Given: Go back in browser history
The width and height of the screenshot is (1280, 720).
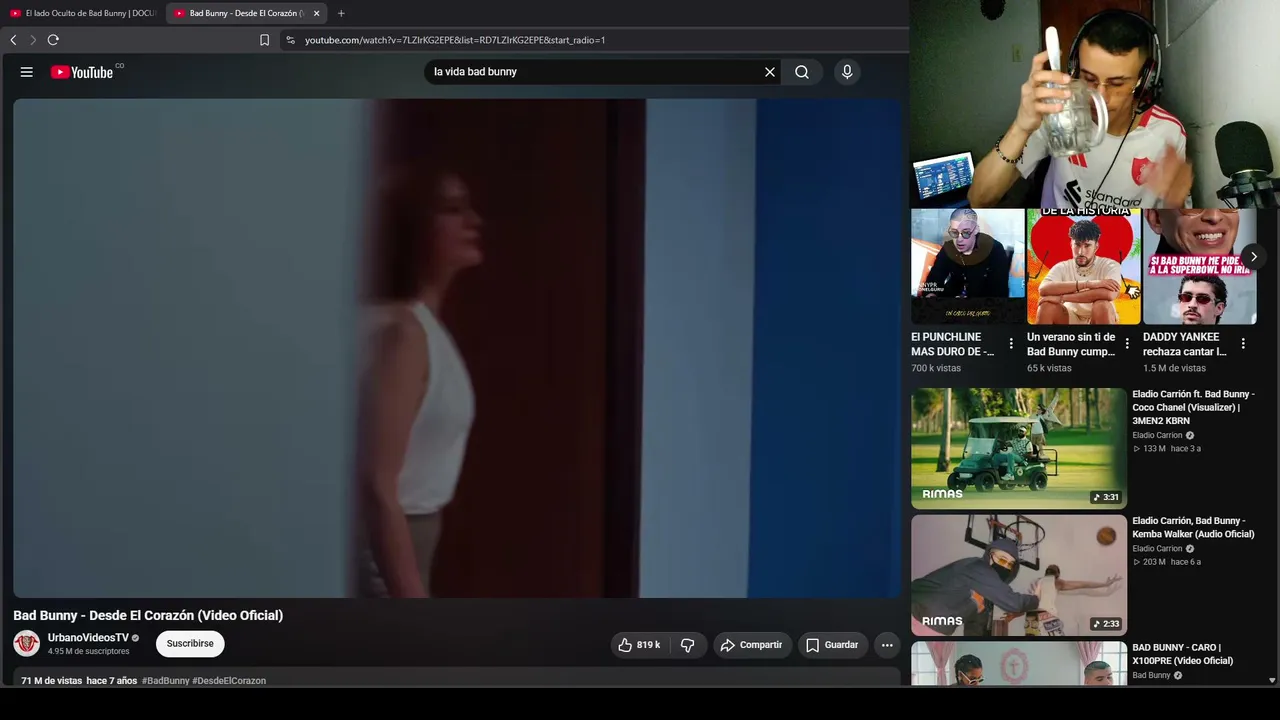Looking at the screenshot, I should (x=13, y=40).
